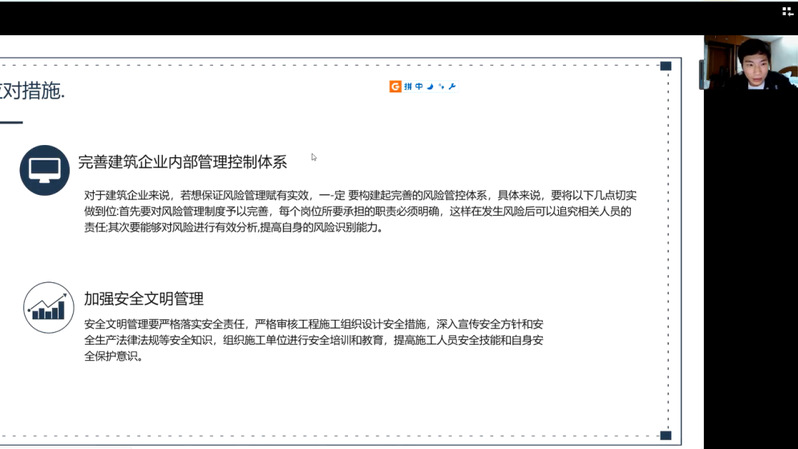The height and width of the screenshot is (449, 798).
Task: Switch the video layout via top-right grid icon
Action: [787, 11]
